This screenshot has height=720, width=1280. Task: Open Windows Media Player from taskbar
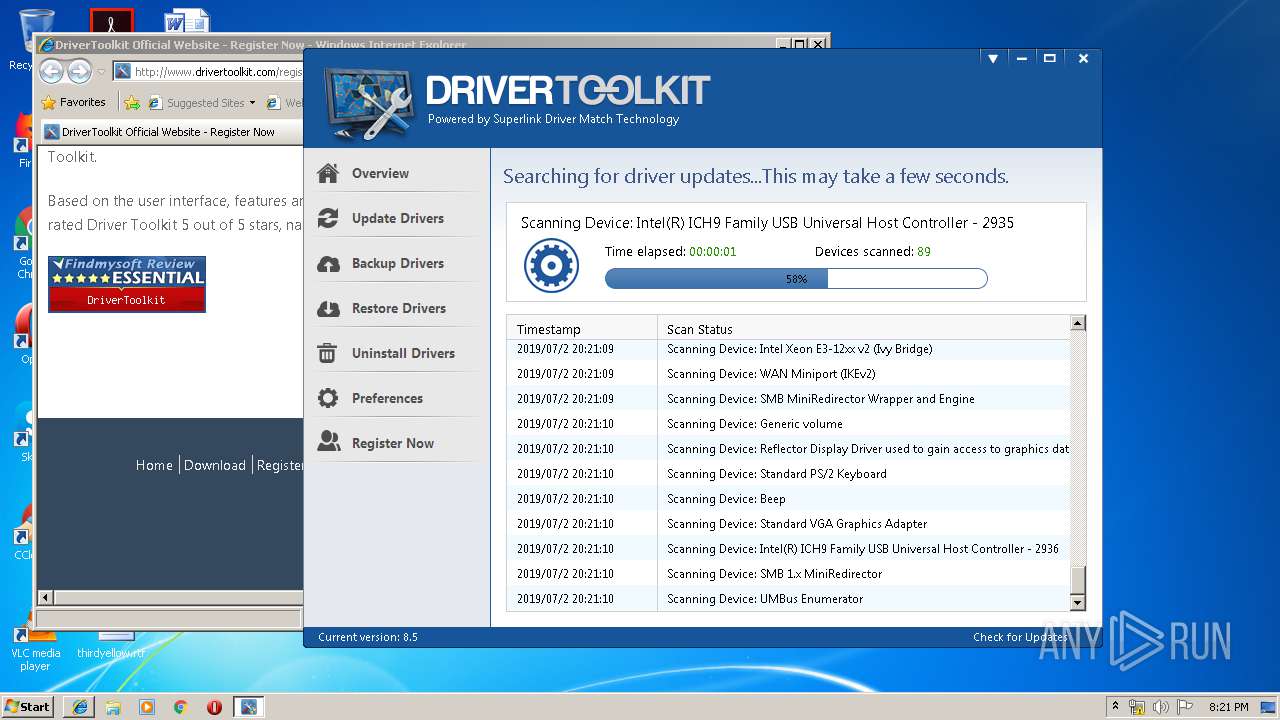[147, 706]
